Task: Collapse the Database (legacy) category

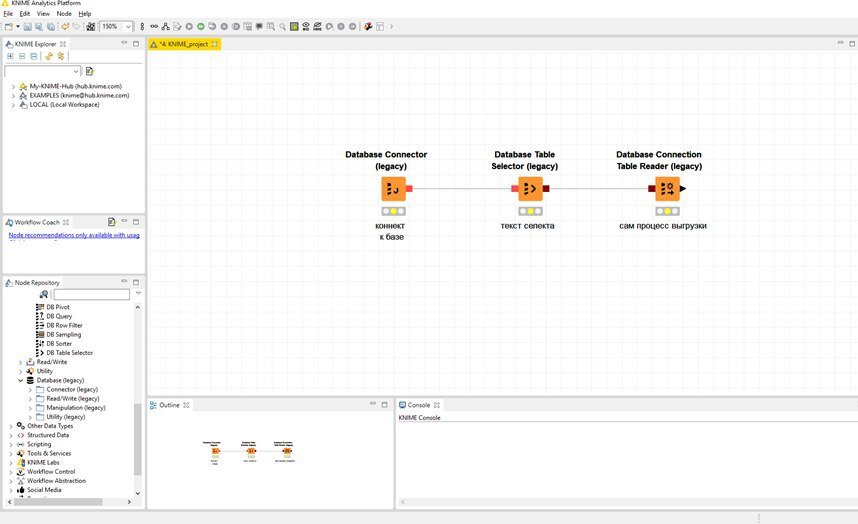Action: (21, 380)
